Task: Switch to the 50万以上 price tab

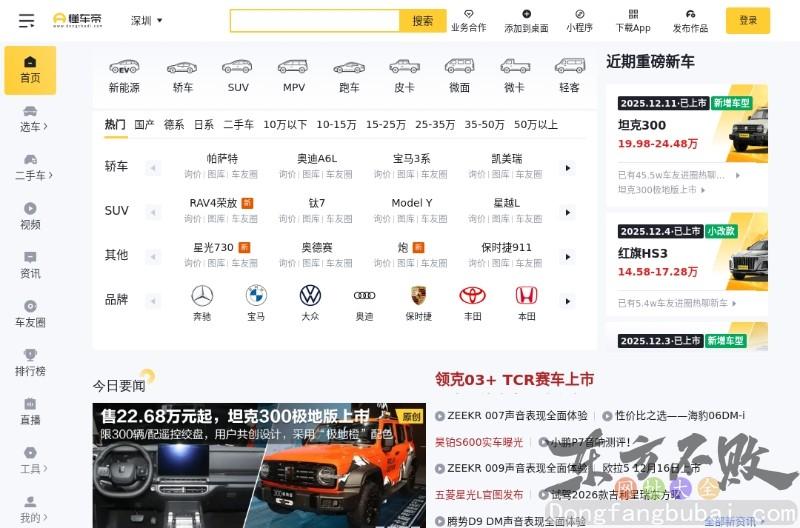Action: coord(536,124)
